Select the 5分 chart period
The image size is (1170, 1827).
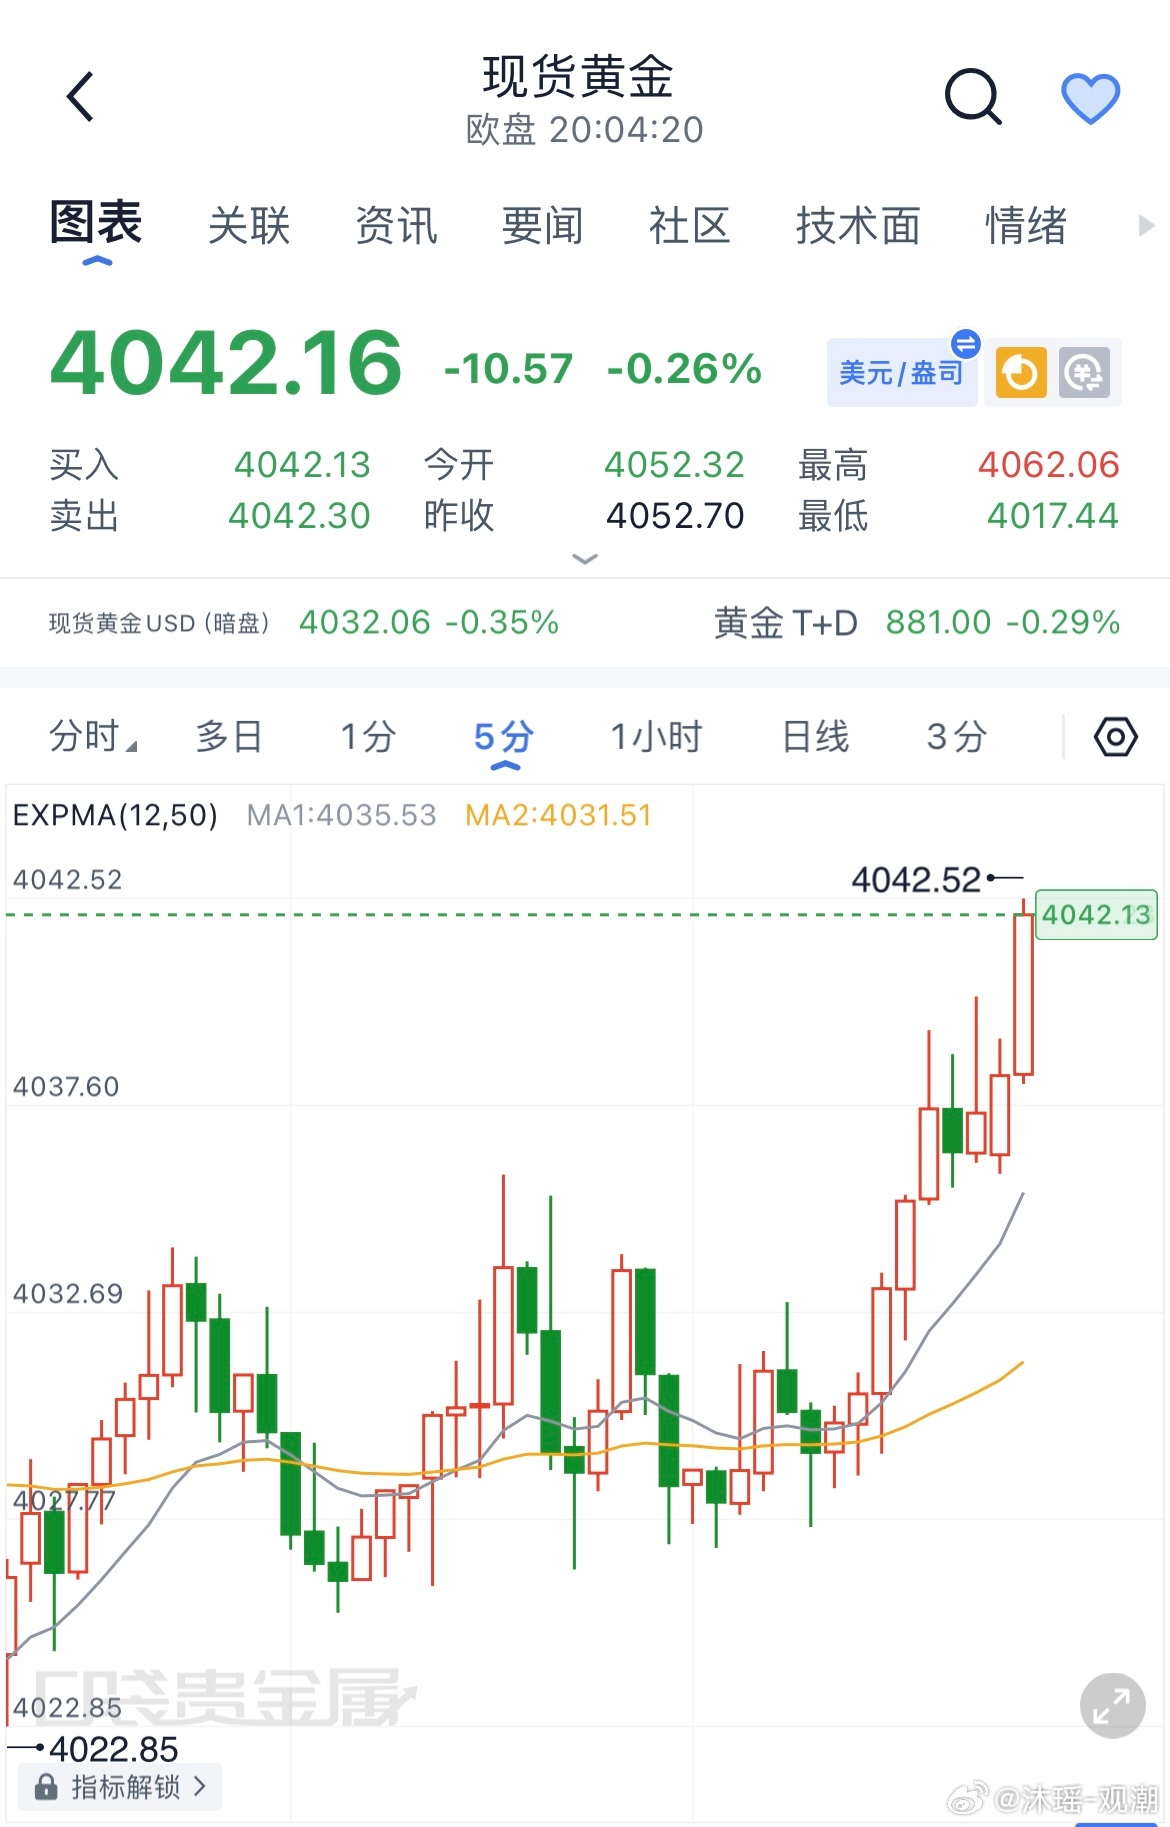(504, 737)
